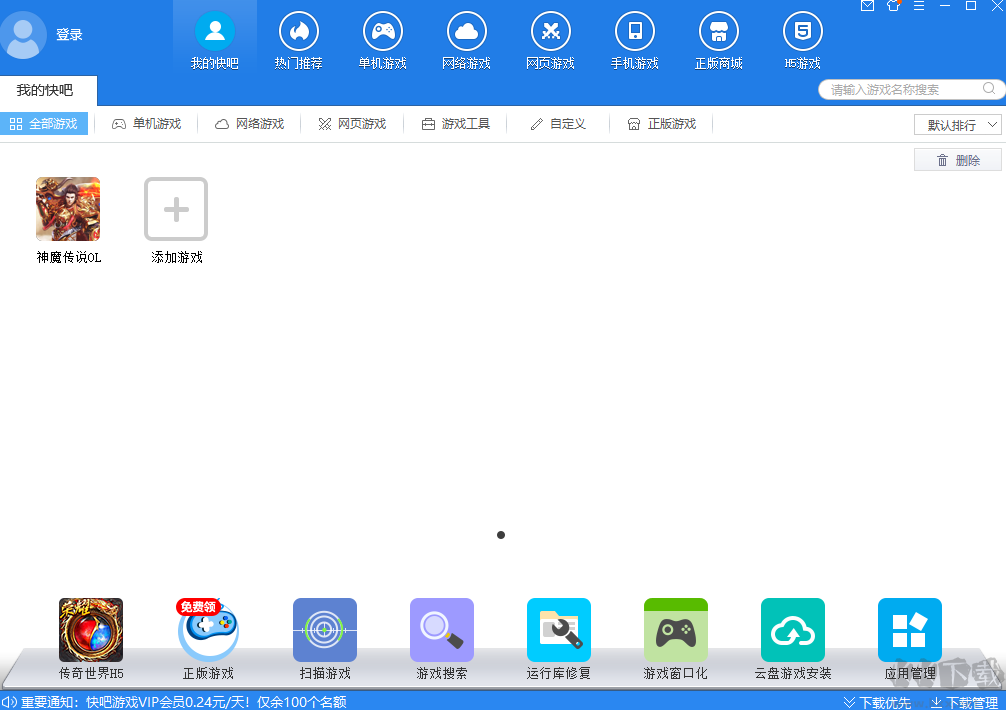Select the 游戏工具 filter

[455, 124]
